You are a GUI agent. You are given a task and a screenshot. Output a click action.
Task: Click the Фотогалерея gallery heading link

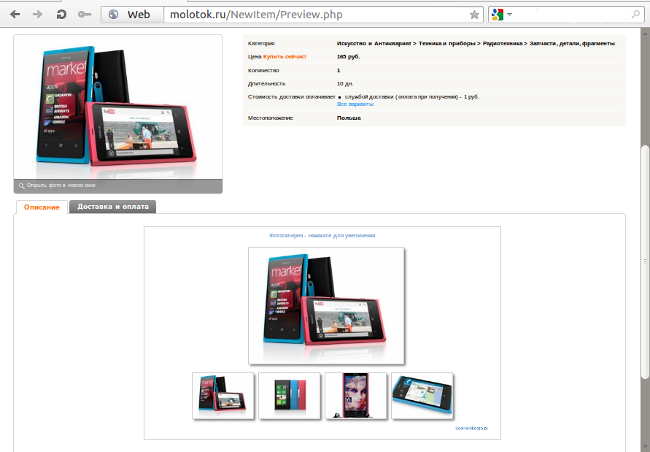(x=322, y=235)
